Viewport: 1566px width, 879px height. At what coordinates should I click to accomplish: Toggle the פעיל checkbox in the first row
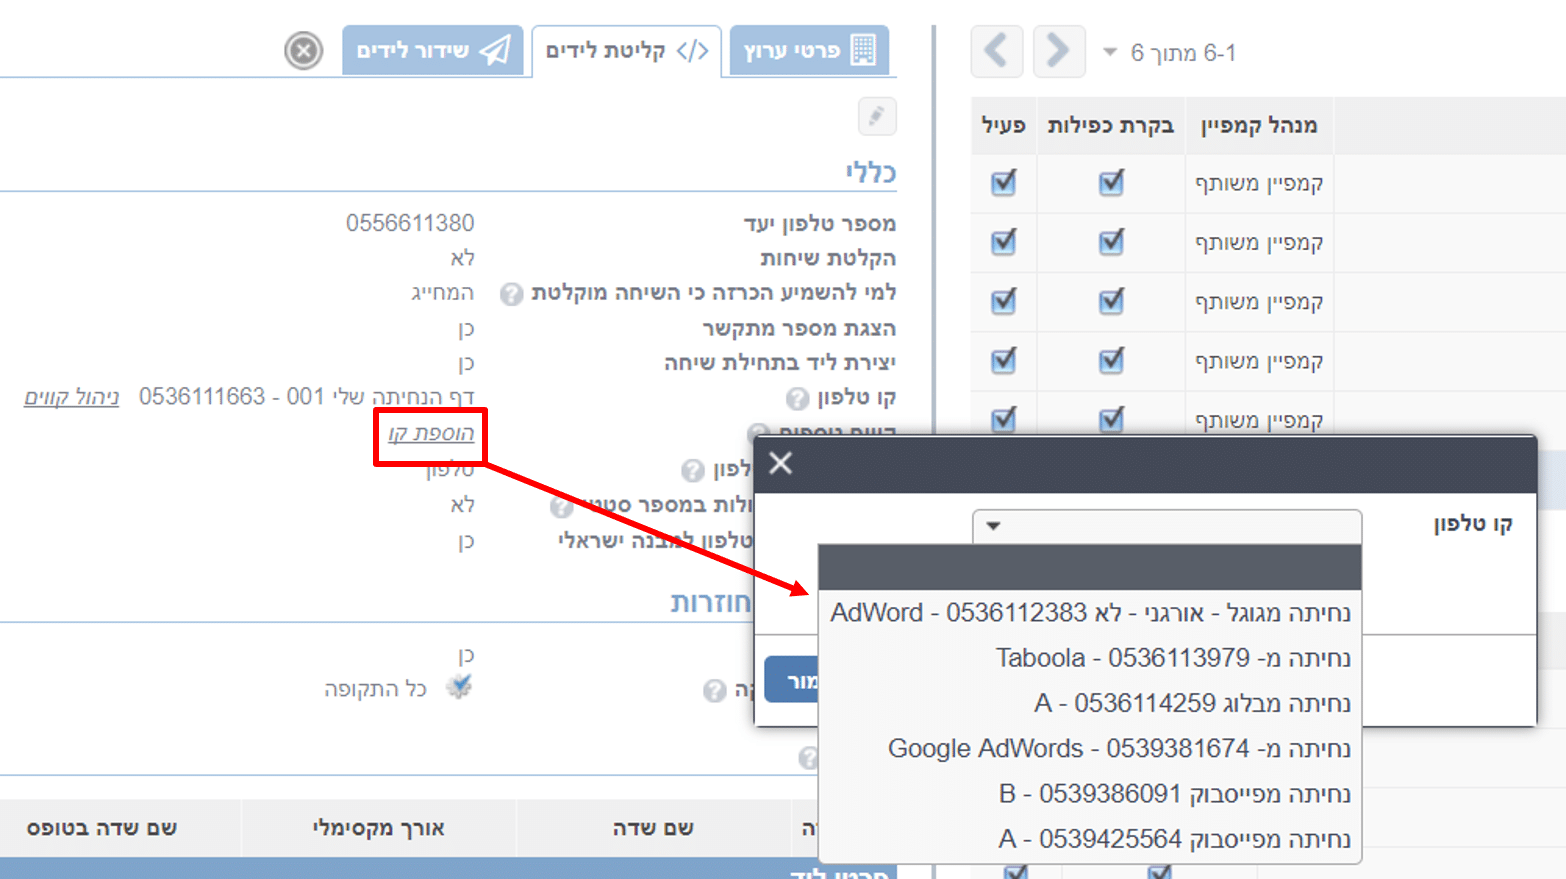pos(1003,183)
